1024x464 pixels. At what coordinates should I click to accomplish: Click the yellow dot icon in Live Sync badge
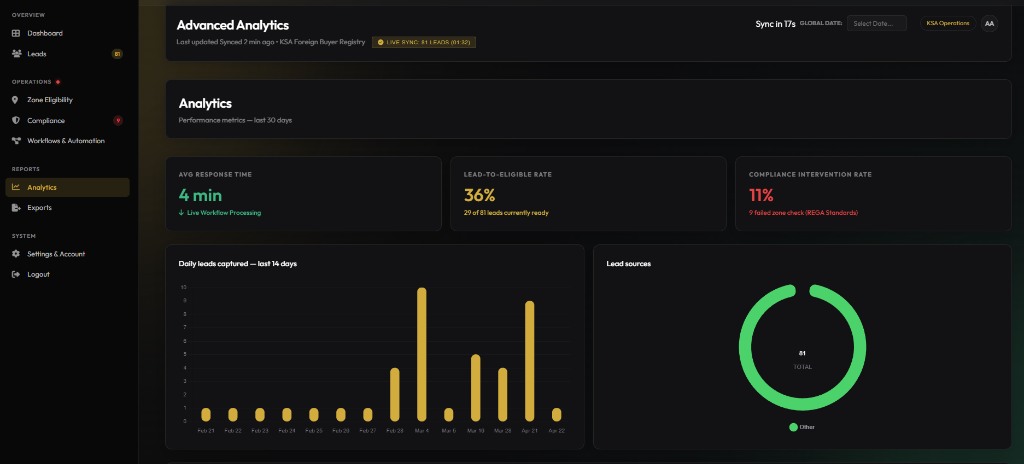[x=381, y=42]
